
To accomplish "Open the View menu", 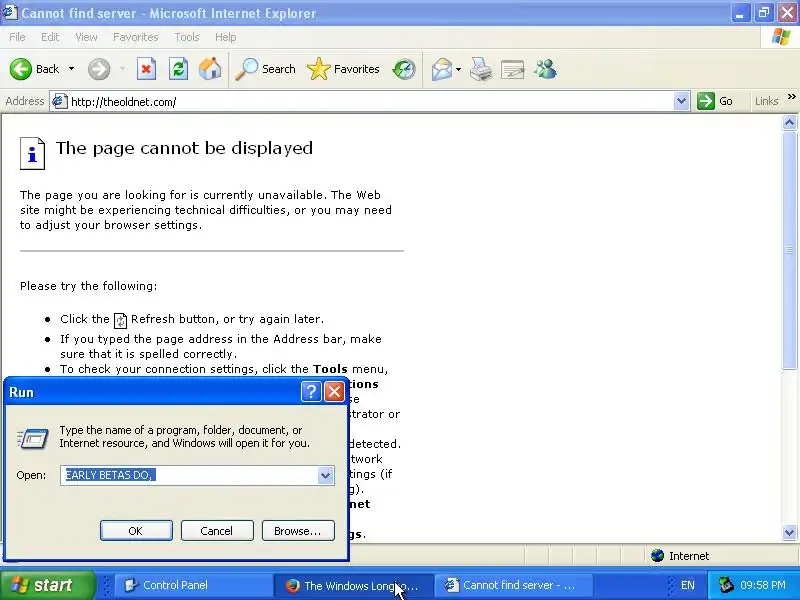I will pyautogui.click(x=86, y=37).
